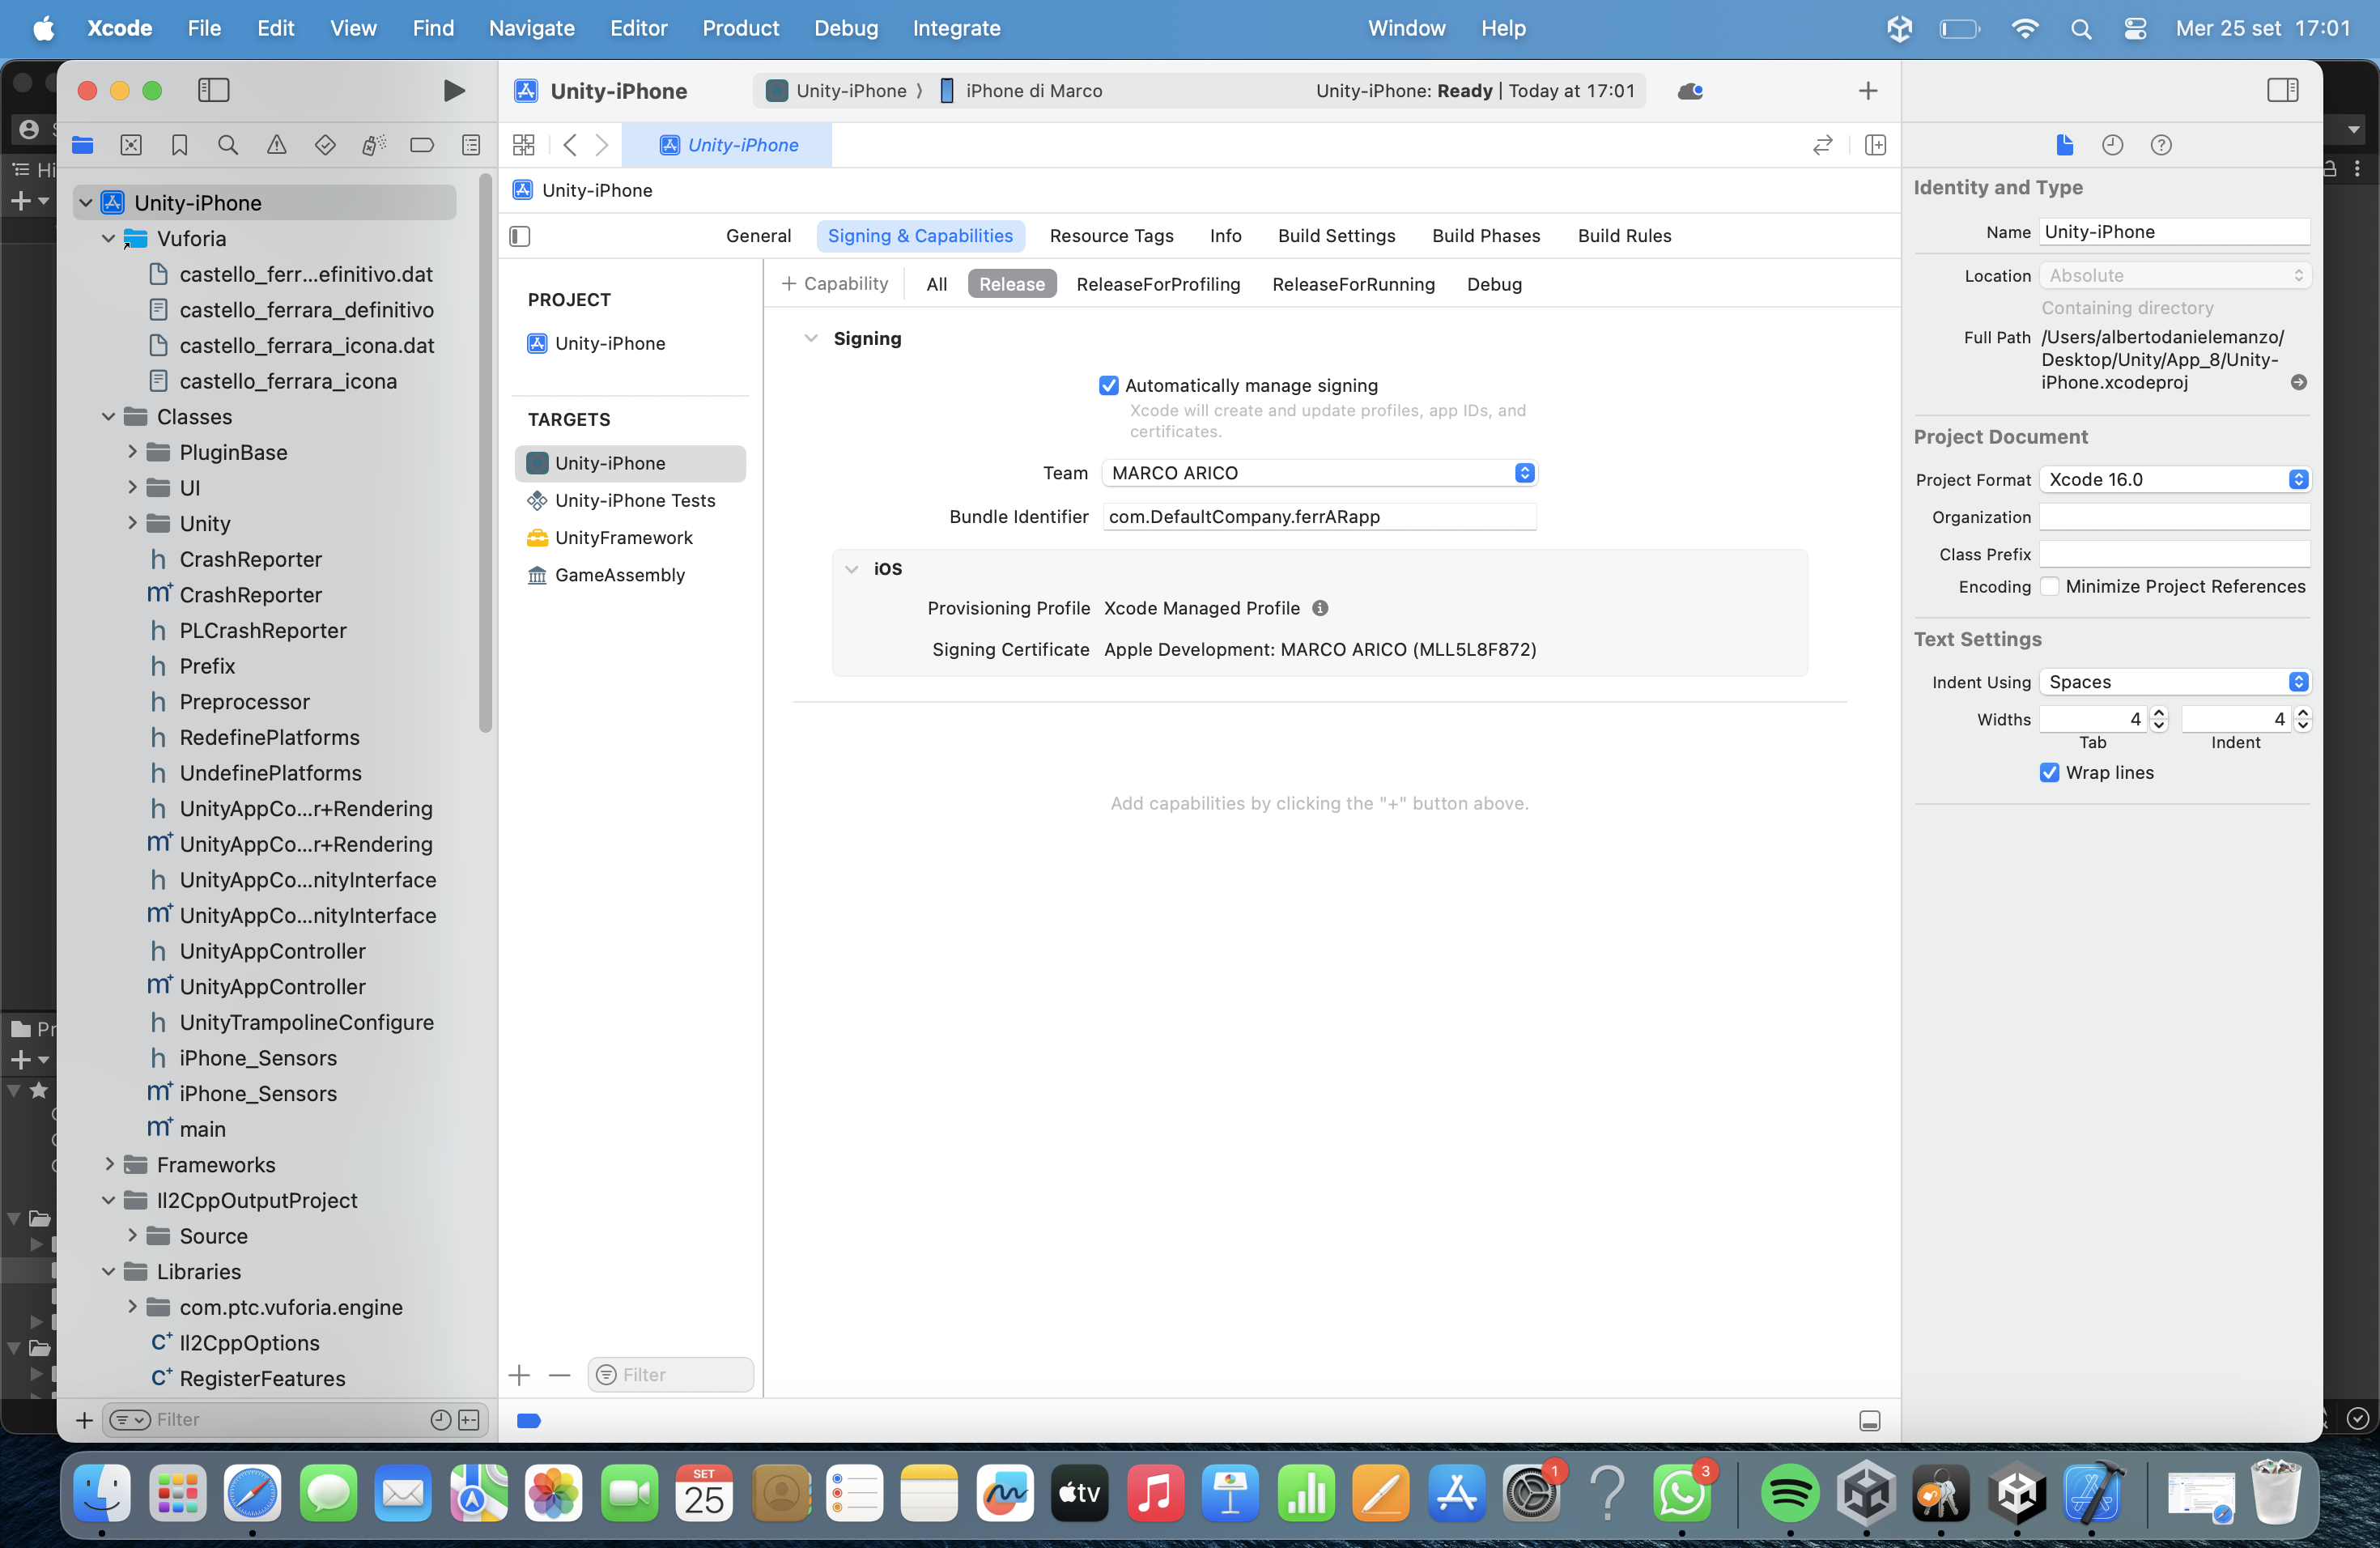Image resolution: width=2380 pixels, height=1548 pixels.
Task: Add an editor split on the right
Action: point(1876,145)
